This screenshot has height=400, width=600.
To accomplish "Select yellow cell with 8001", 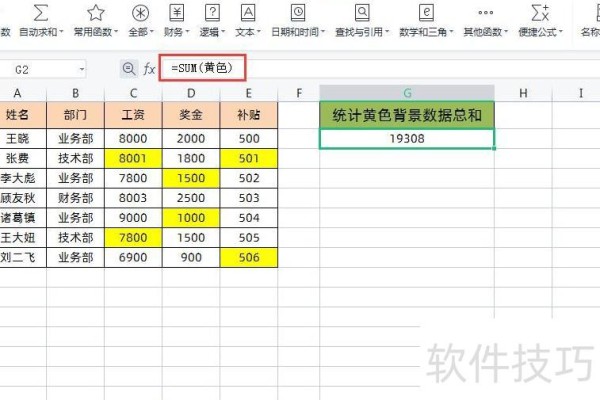I will (x=133, y=158).
